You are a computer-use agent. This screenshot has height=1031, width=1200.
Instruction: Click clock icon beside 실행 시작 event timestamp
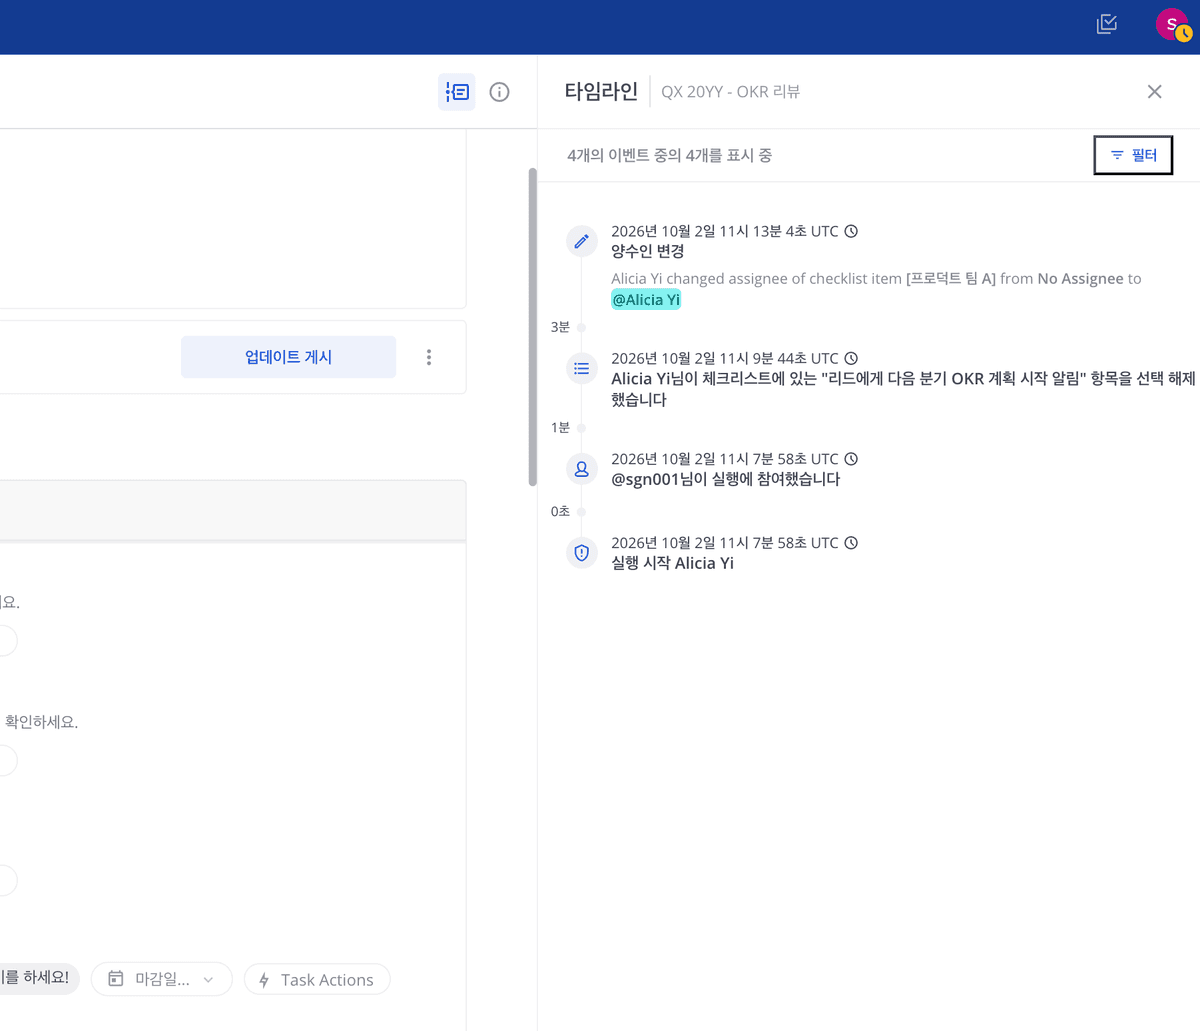point(851,543)
